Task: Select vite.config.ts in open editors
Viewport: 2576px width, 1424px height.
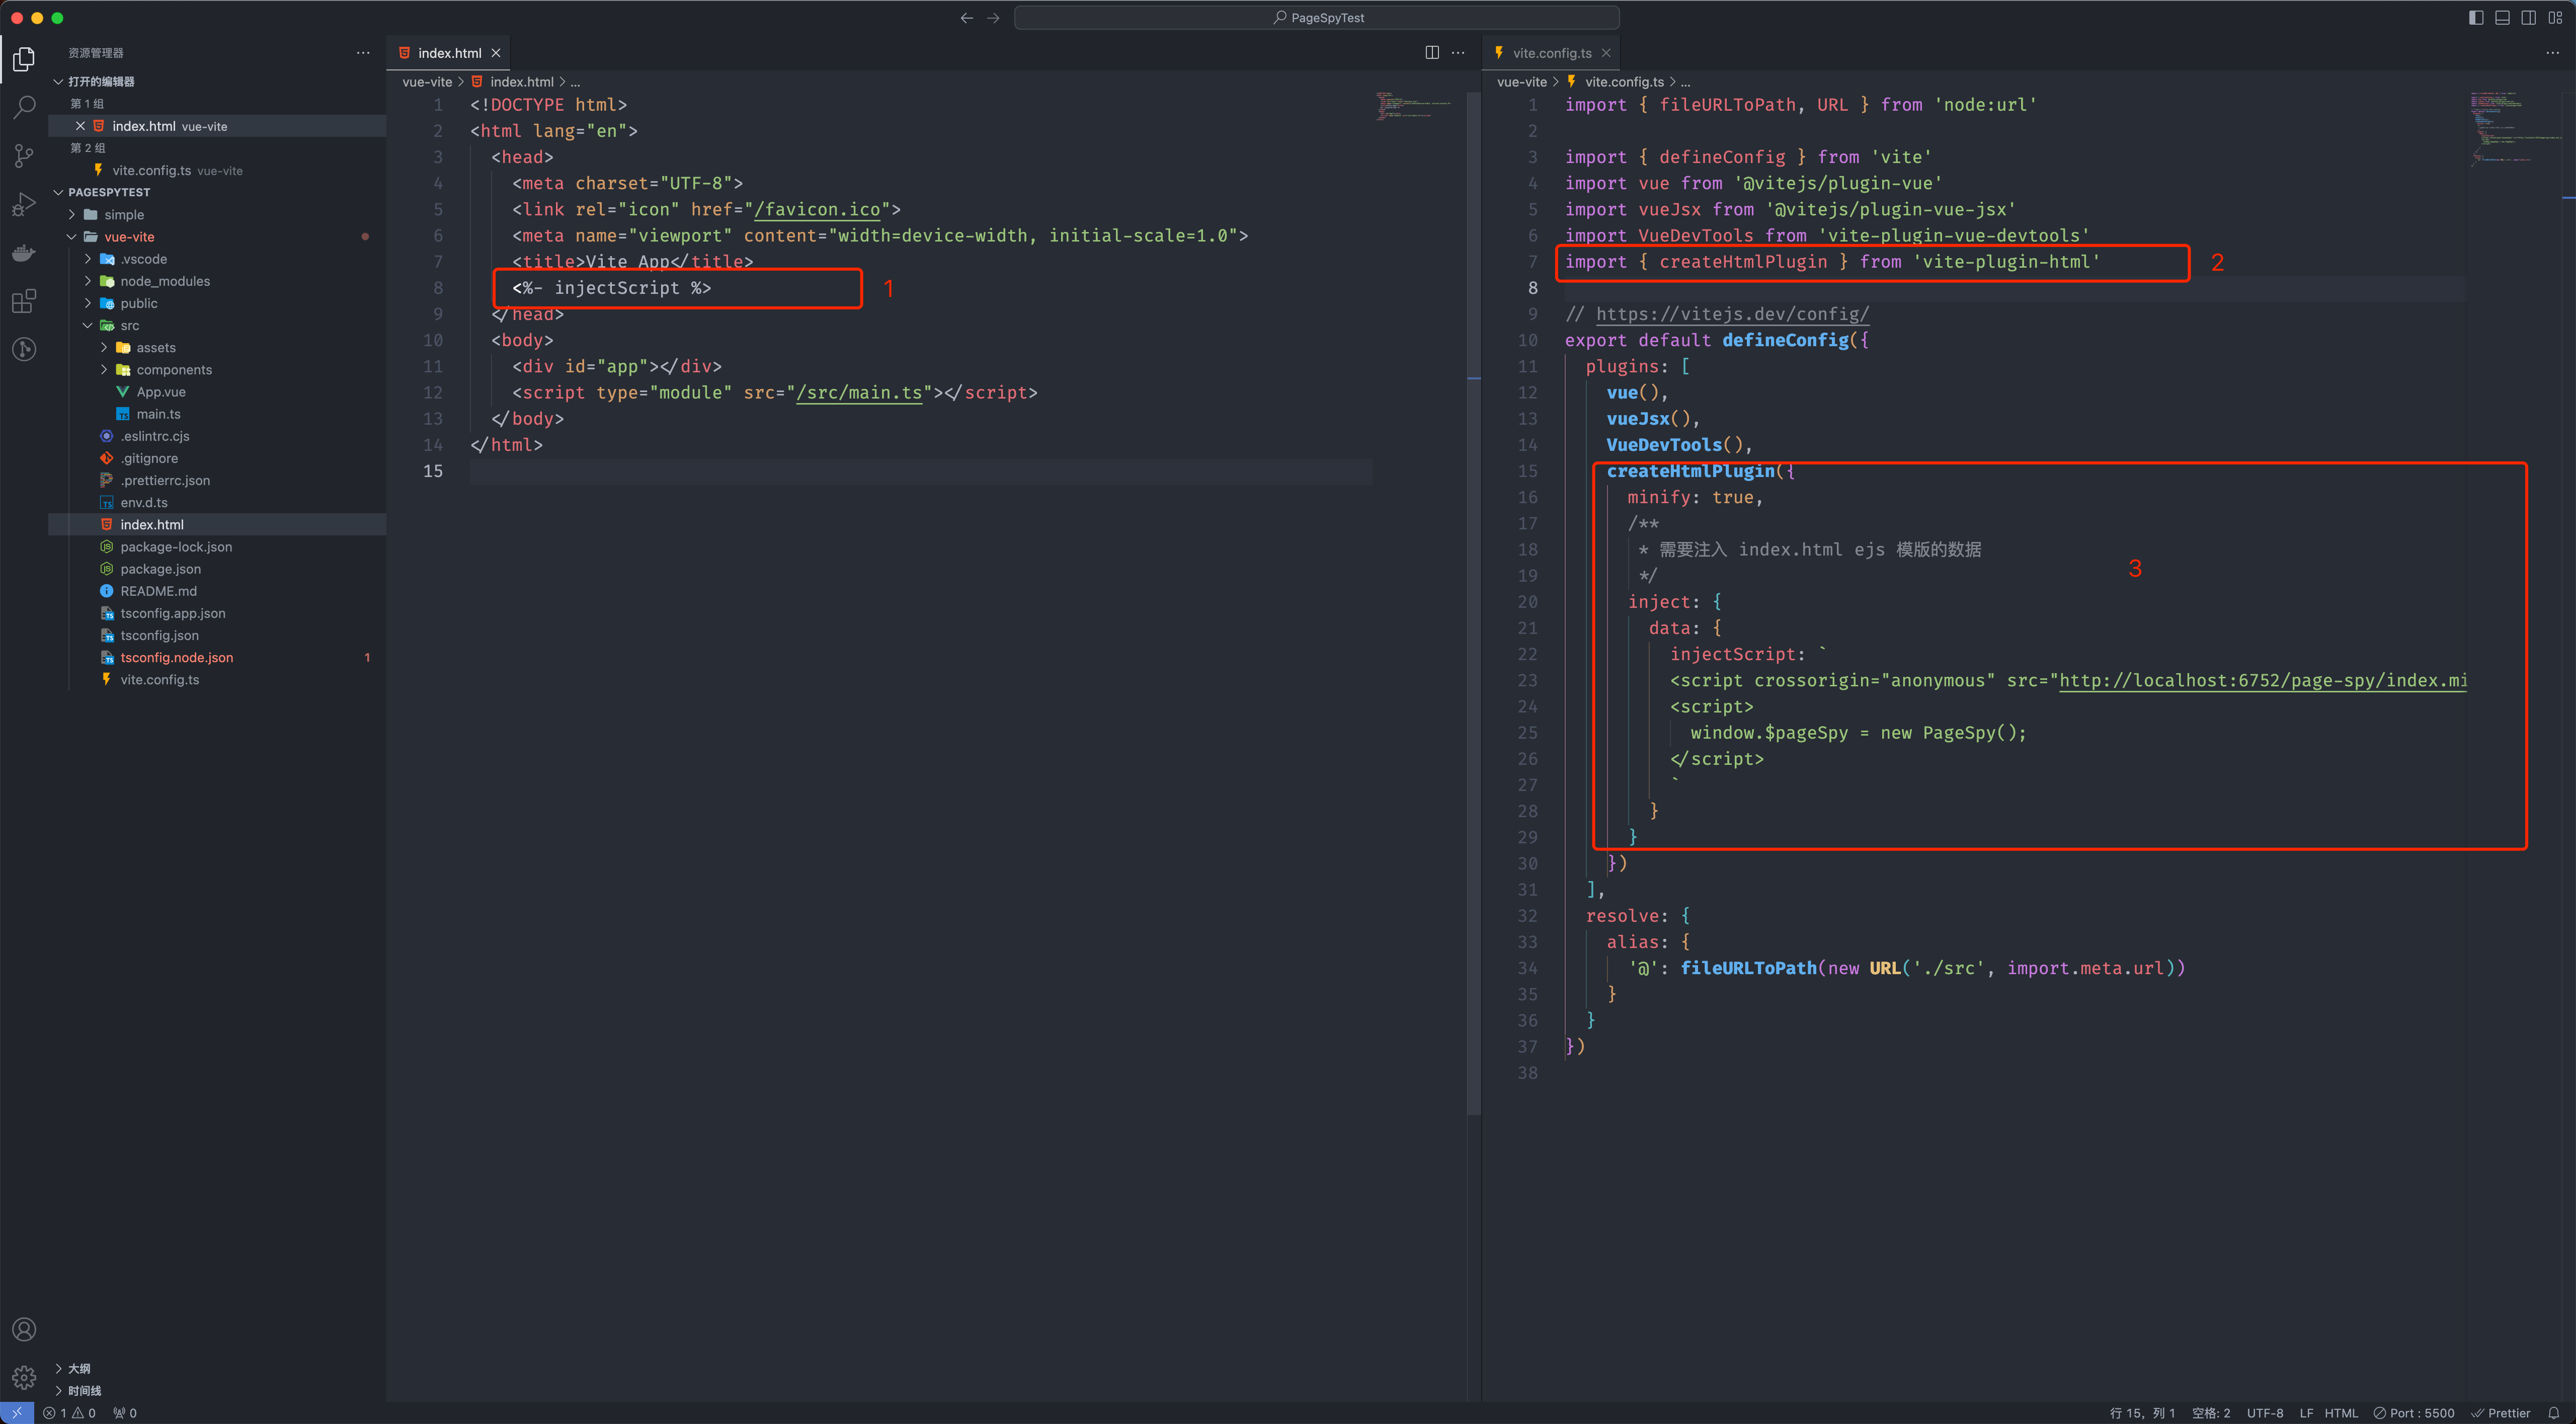Action: [x=216, y=171]
